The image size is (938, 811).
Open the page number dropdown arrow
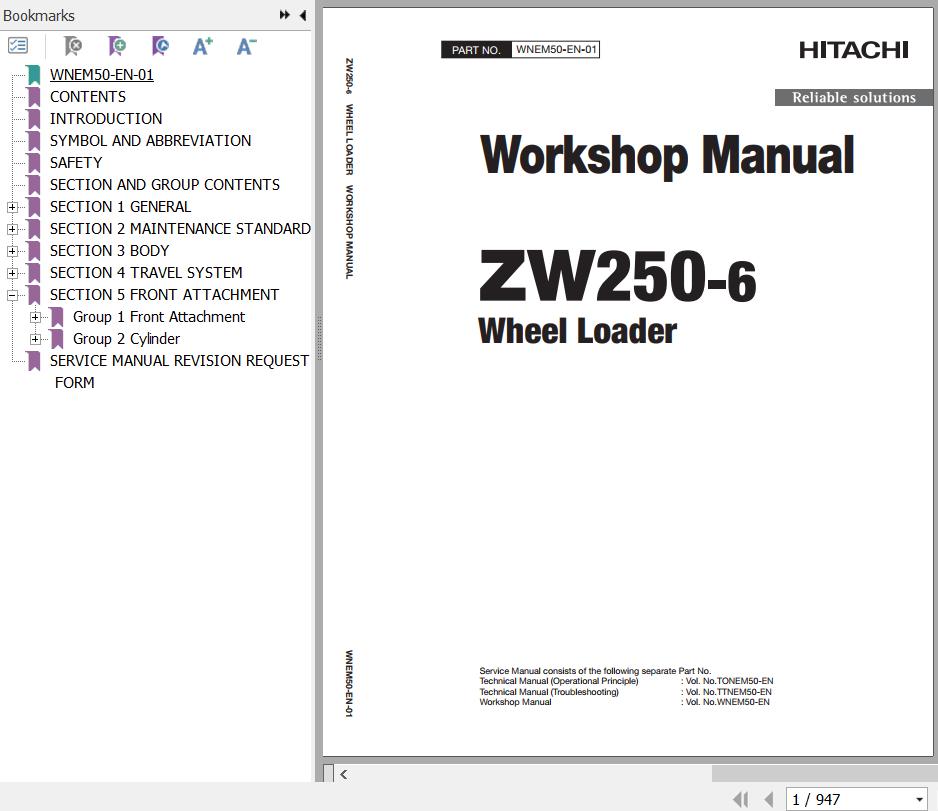point(919,800)
